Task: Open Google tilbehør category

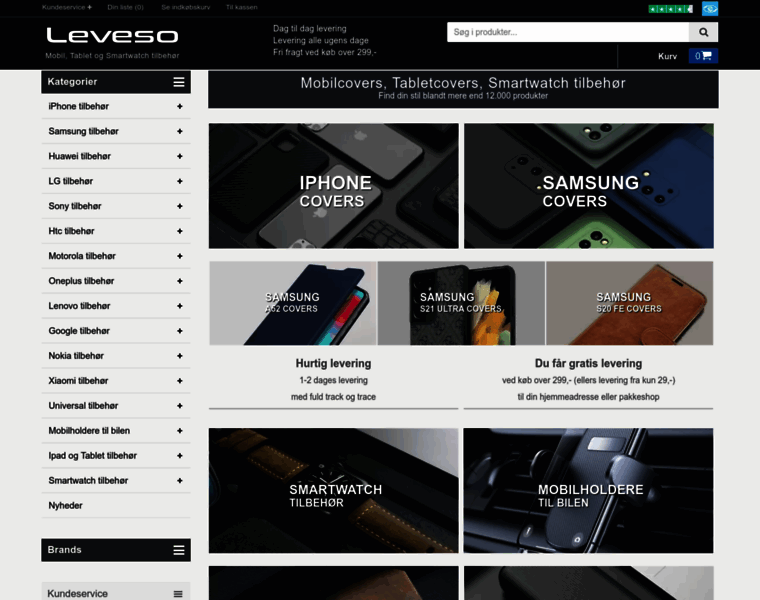Action: tap(79, 331)
